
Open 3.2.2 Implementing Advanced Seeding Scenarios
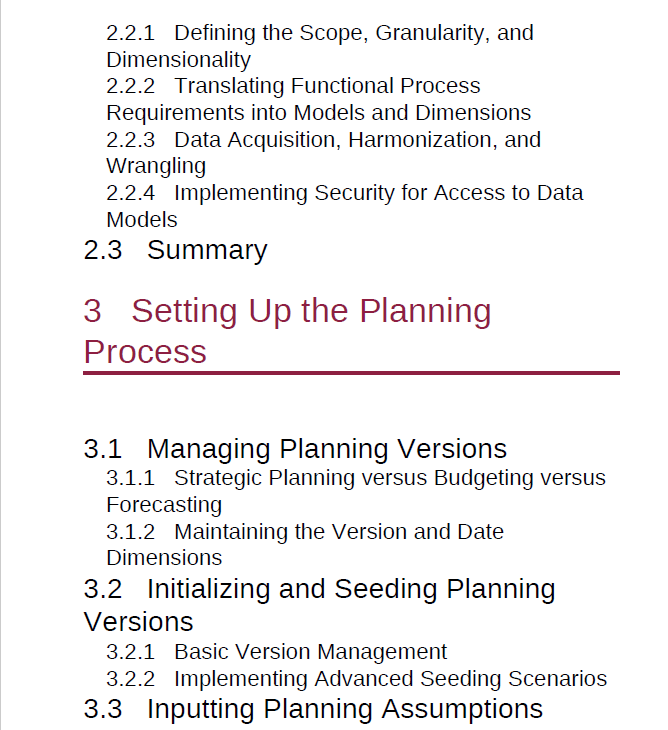tap(357, 679)
